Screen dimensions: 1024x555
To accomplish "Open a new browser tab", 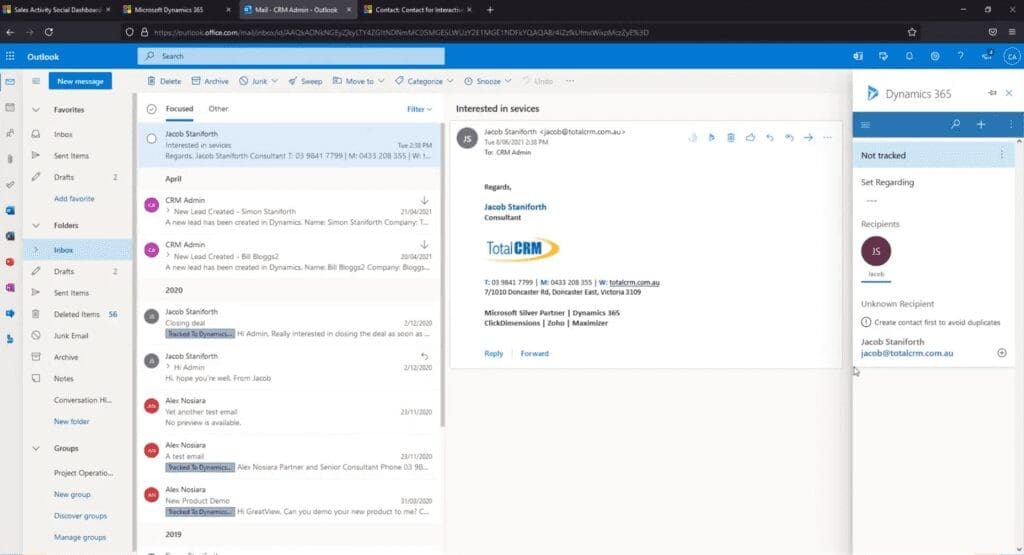I will tap(490, 10).
